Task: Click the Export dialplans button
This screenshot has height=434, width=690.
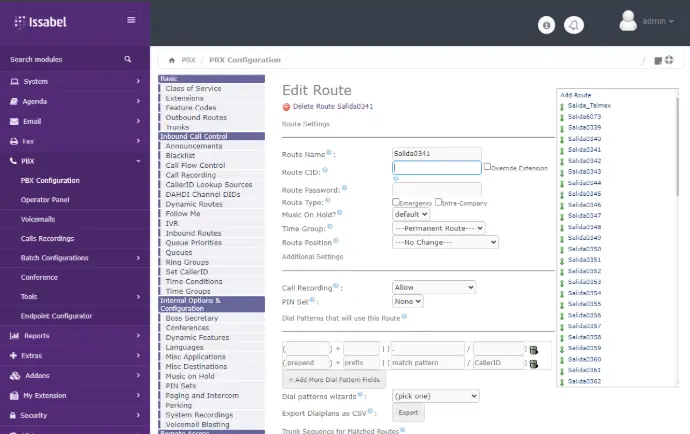Action: click(408, 412)
